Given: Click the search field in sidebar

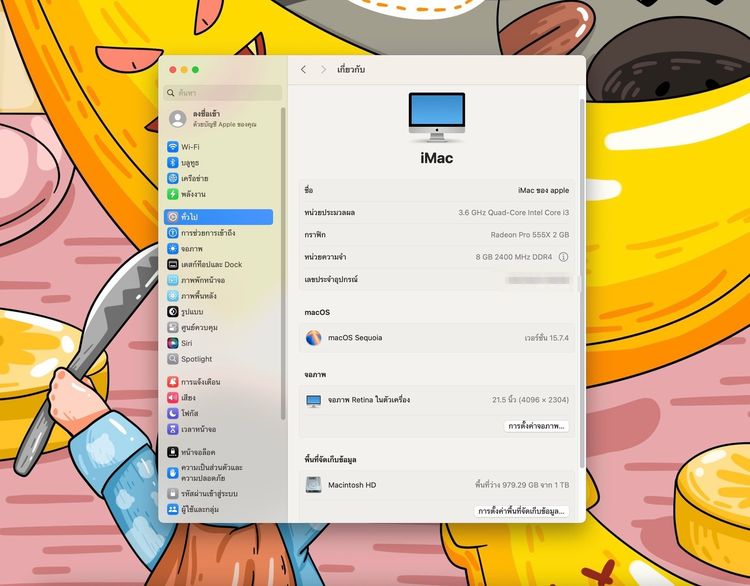Looking at the screenshot, I should (x=223, y=93).
